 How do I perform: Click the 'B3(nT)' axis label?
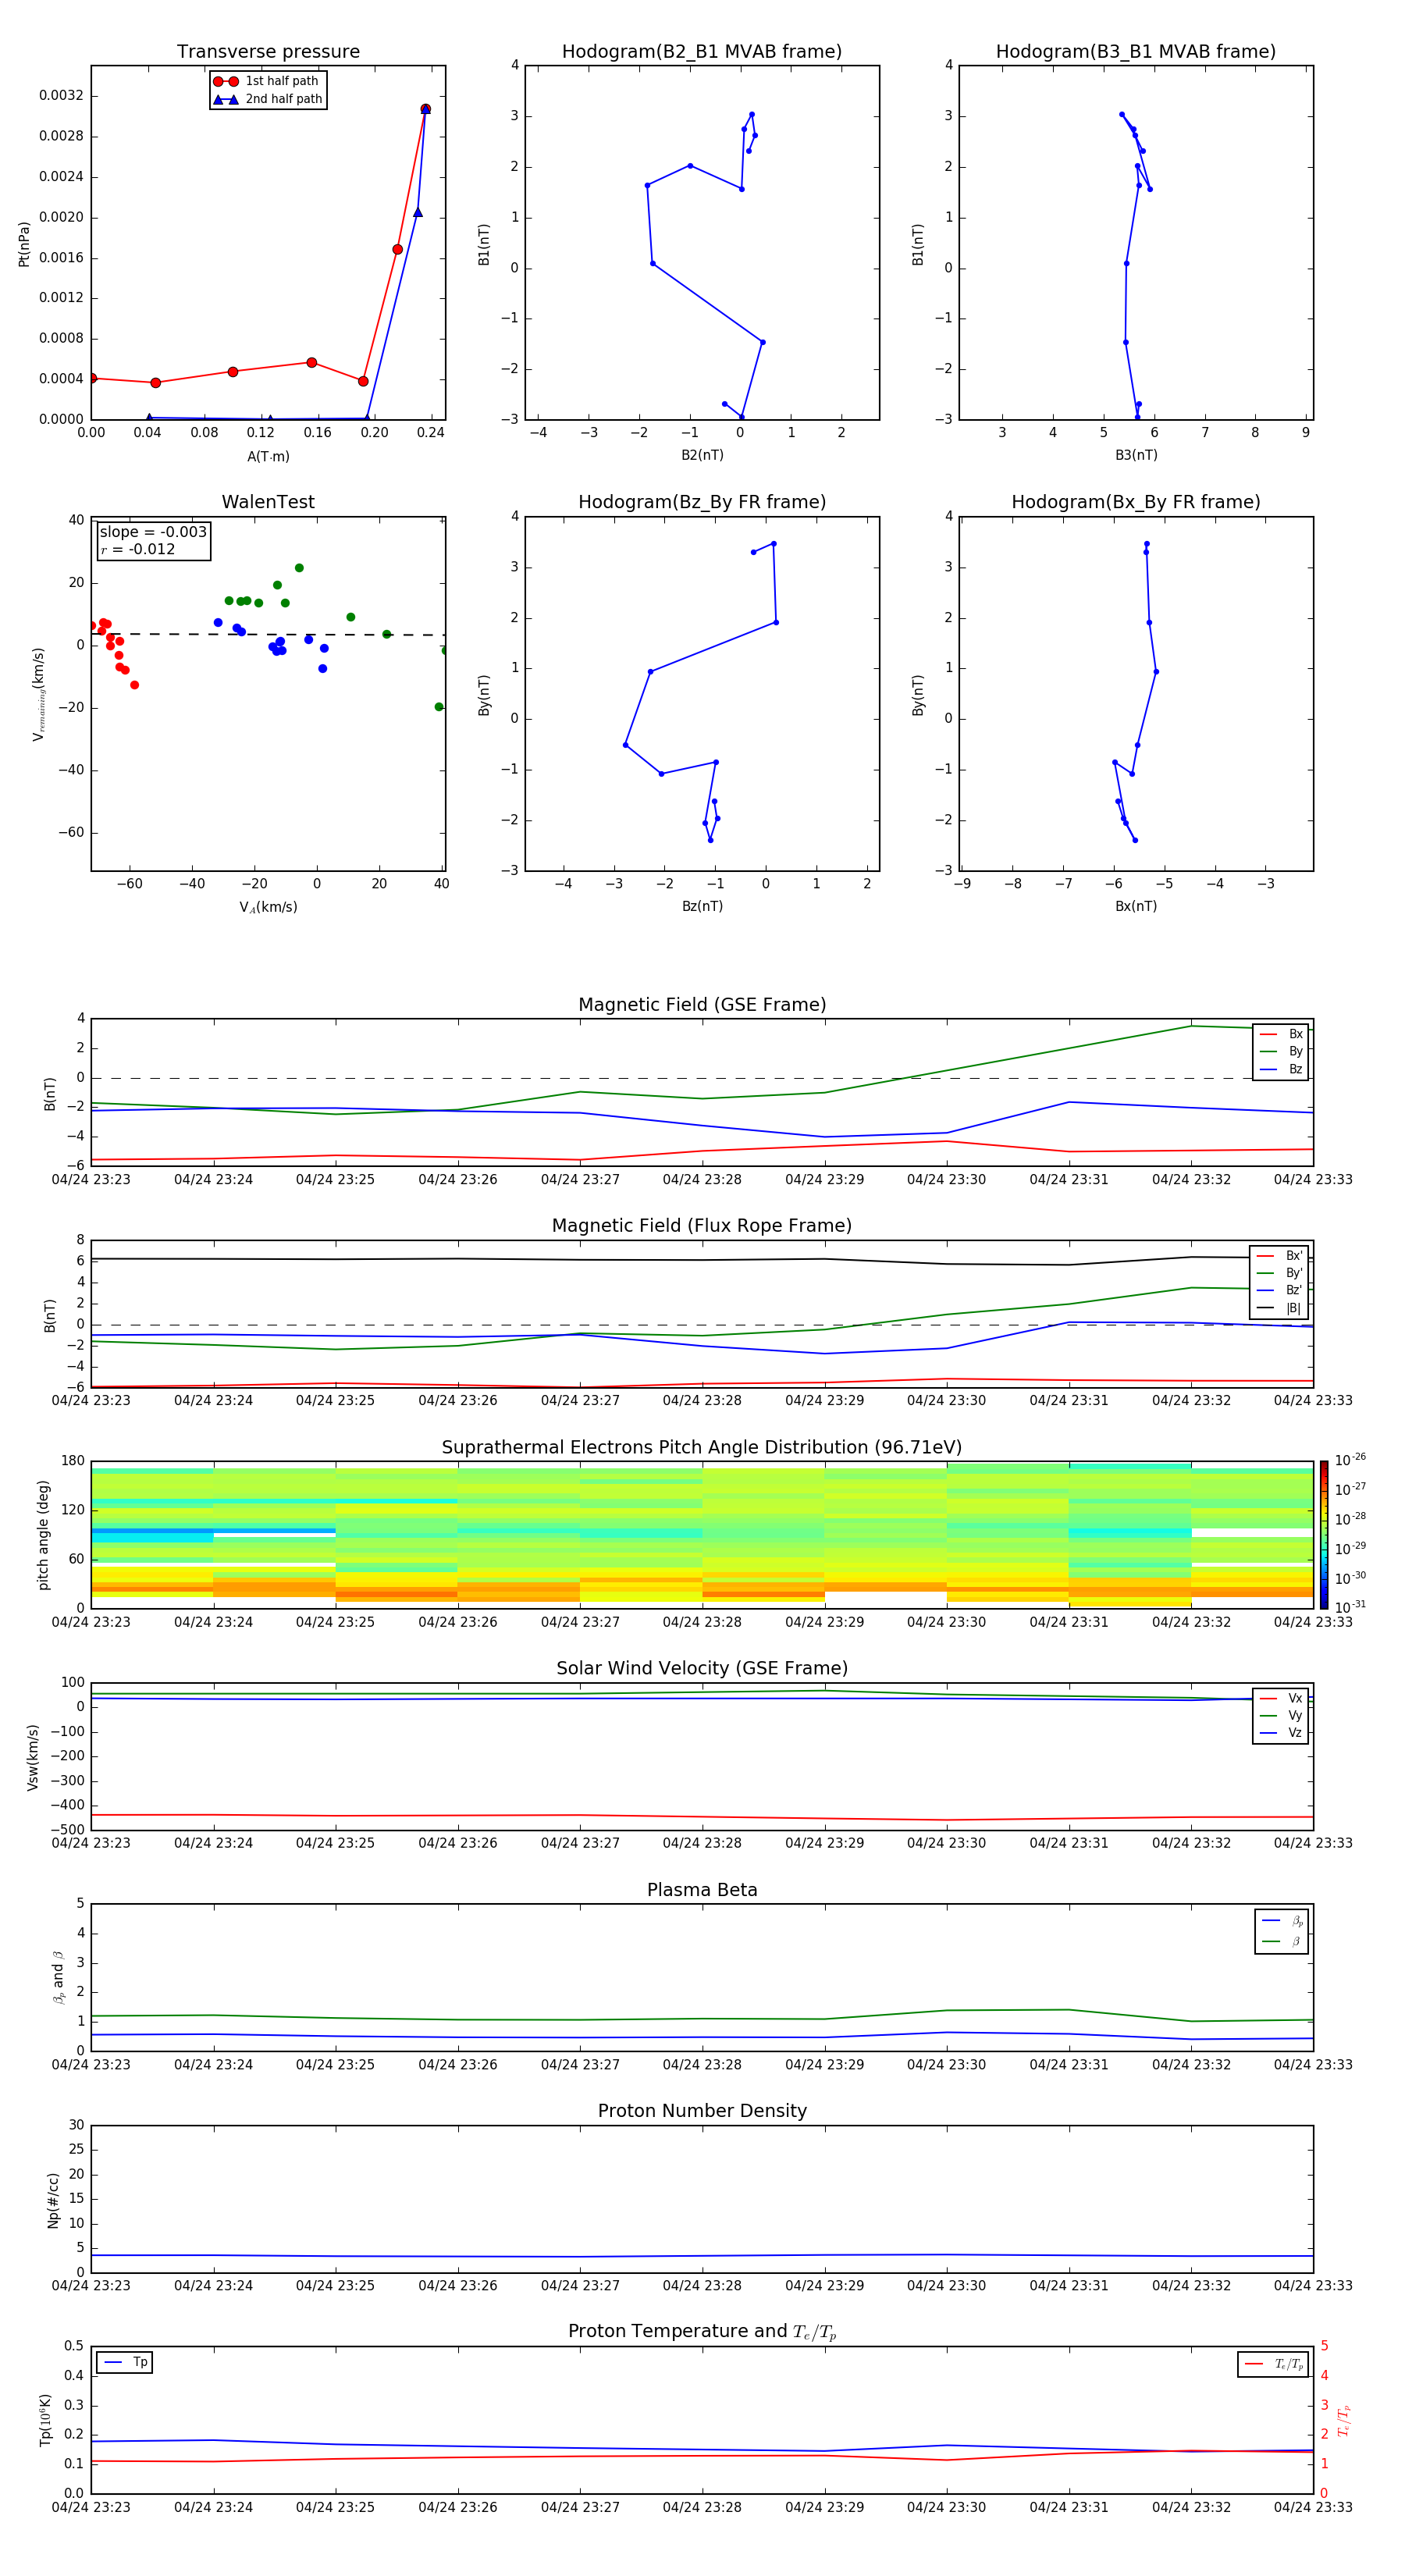coord(1136,455)
